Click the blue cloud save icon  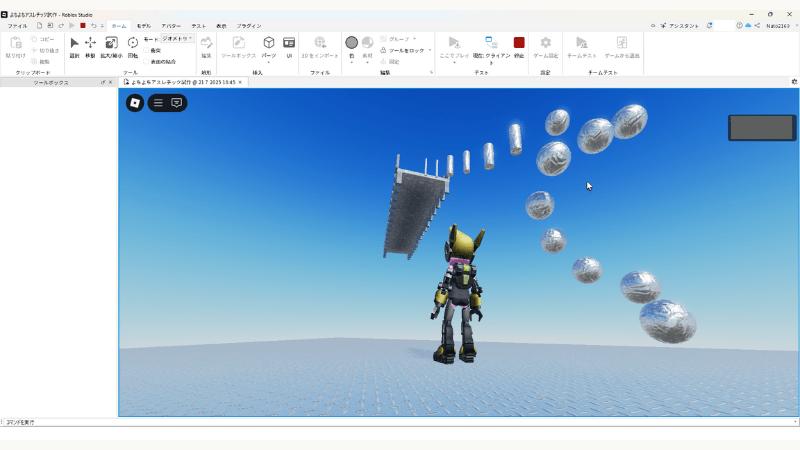click(748, 26)
